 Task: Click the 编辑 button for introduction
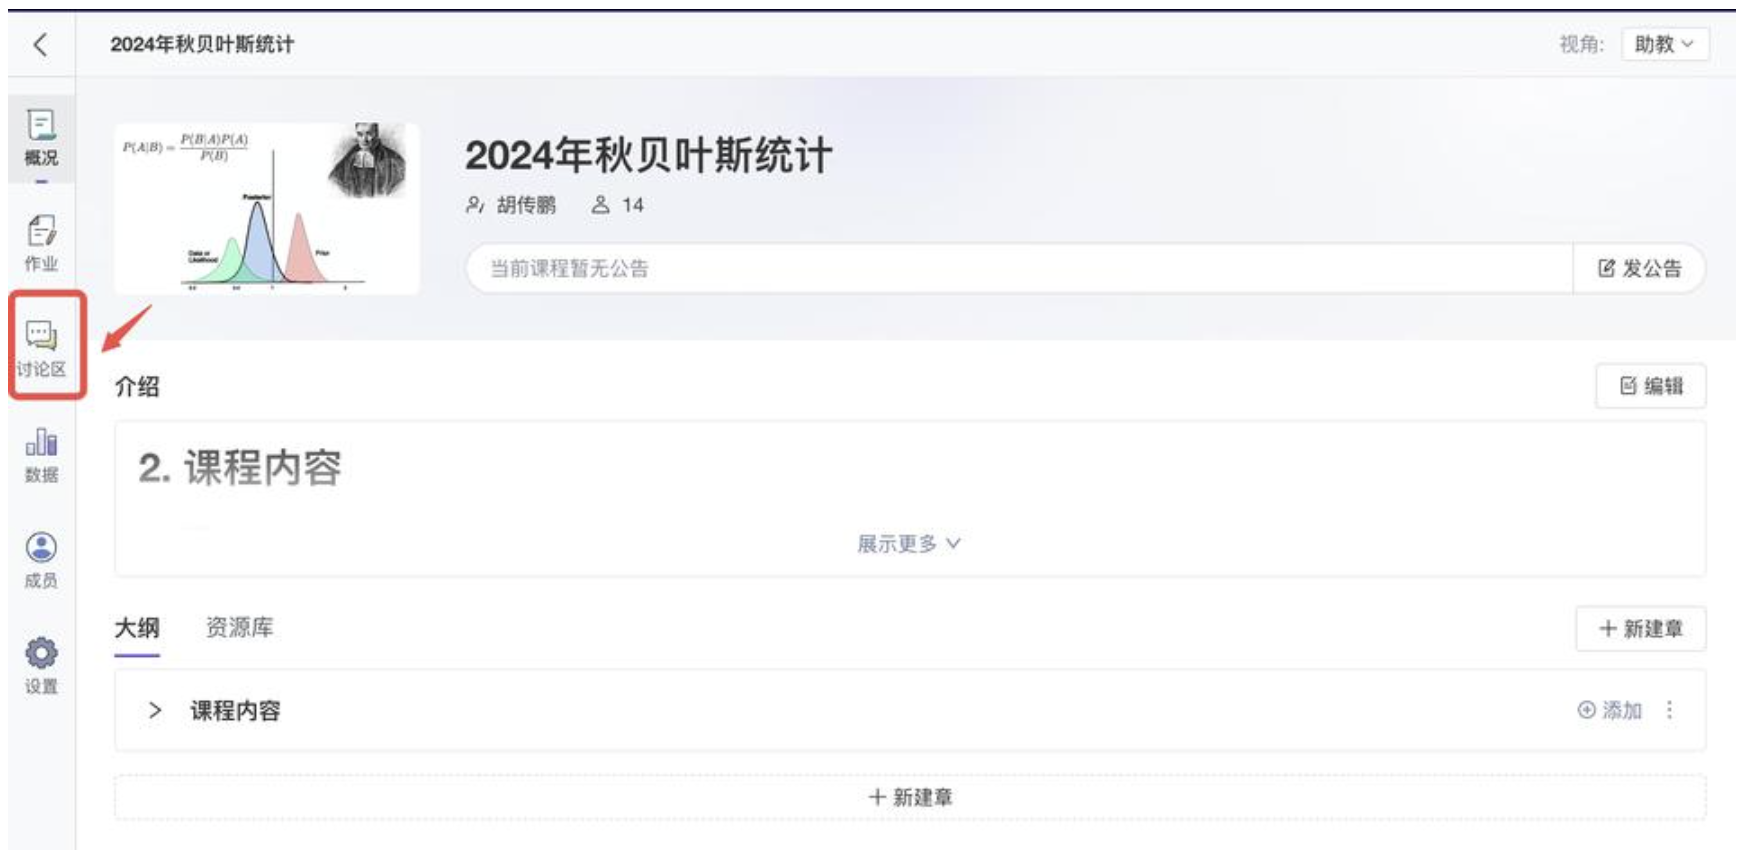tap(1651, 386)
